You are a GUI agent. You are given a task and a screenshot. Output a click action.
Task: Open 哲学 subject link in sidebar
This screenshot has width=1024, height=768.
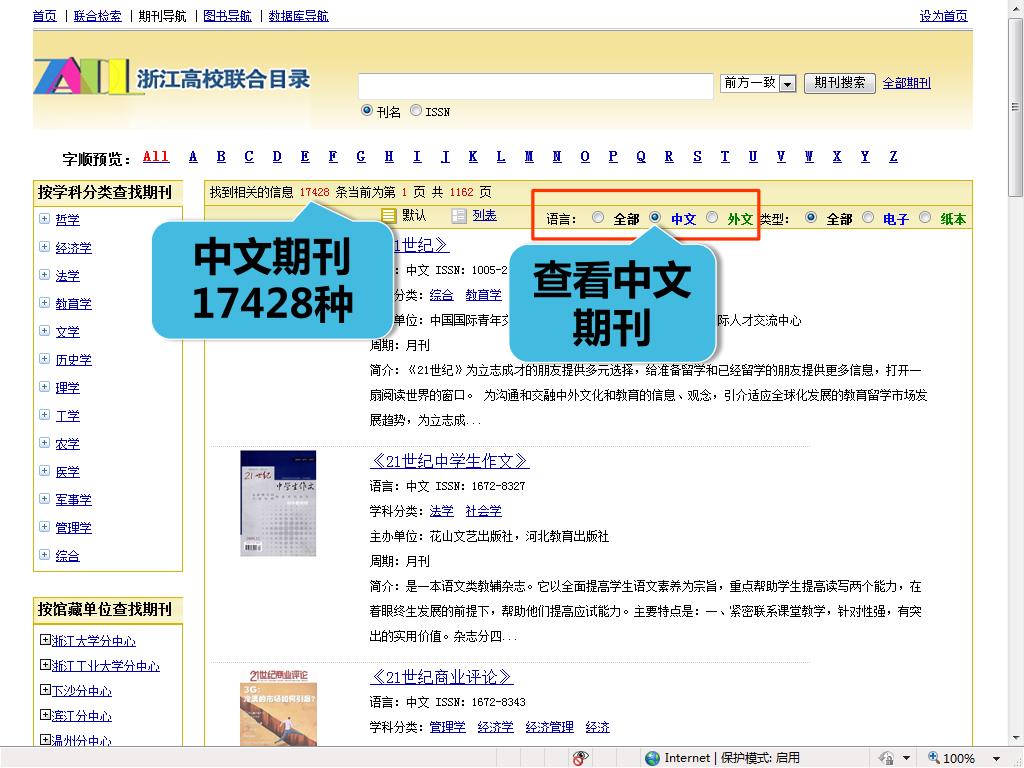pyautogui.click(x=67, y=219)
